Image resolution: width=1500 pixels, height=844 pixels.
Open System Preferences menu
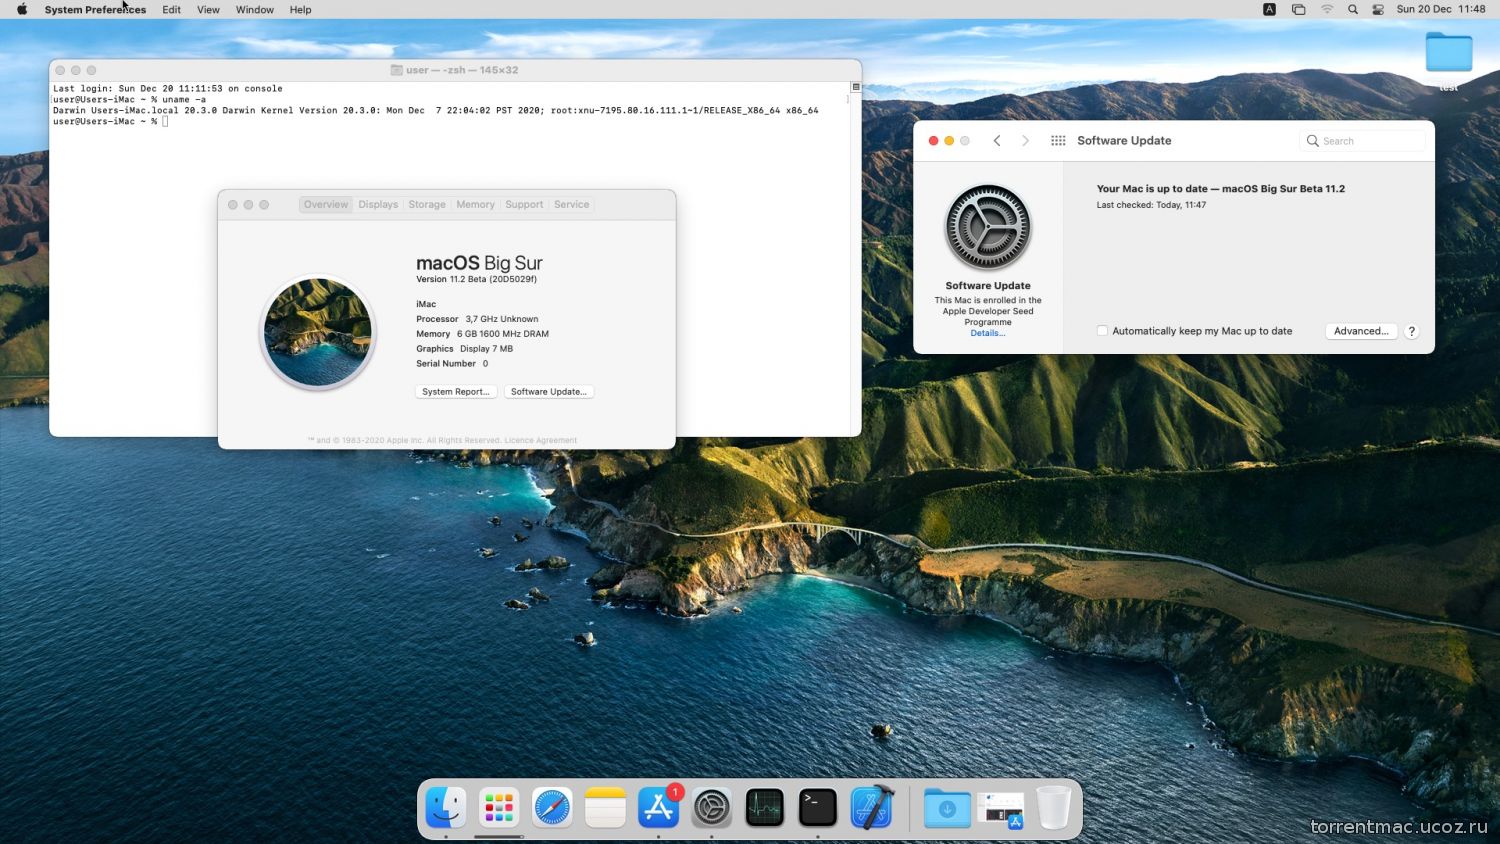pyautogui.click(x=95, y=9)
